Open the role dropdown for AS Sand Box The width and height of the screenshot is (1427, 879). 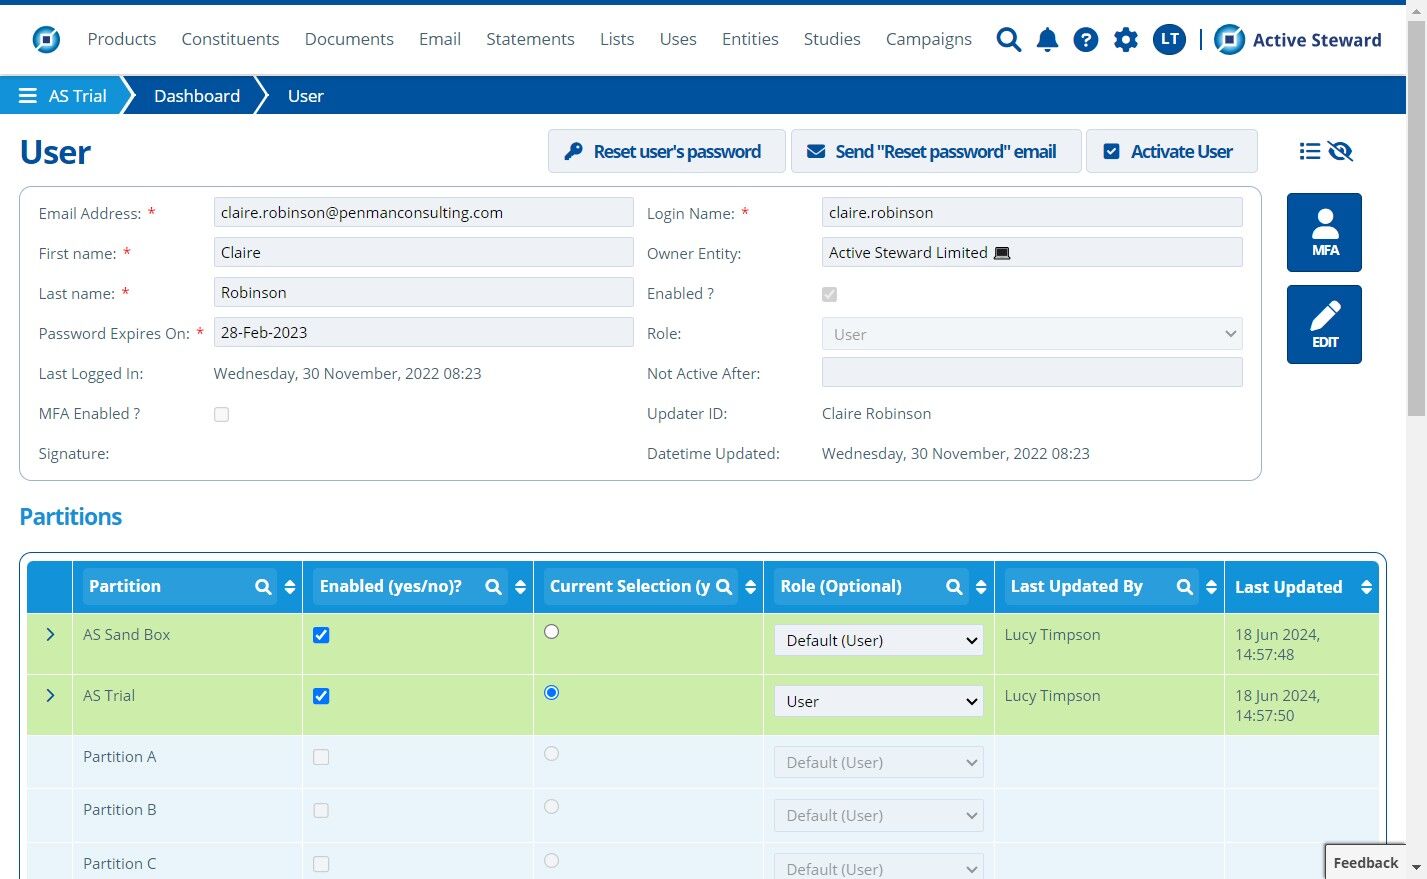pos(878,641)
